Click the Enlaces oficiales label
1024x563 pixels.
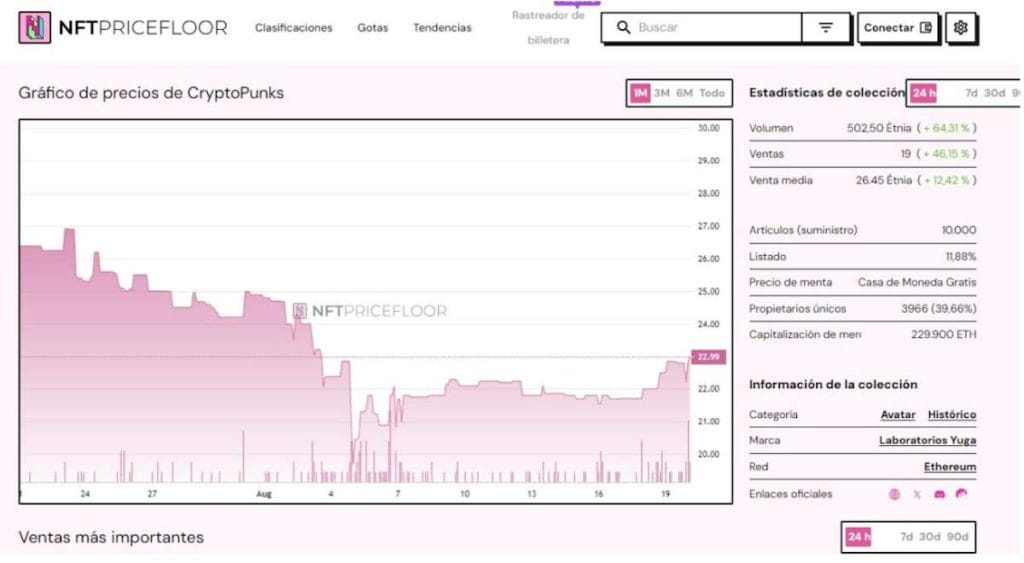click(x=790, y=494)
